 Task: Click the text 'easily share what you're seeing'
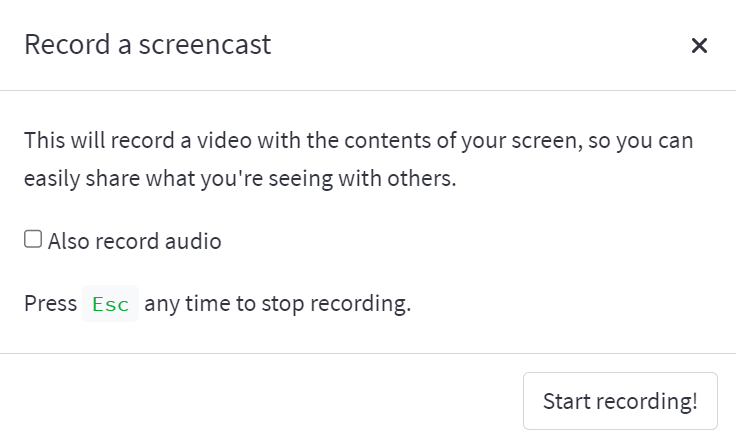pyautogui.click(x=170, y=179)
